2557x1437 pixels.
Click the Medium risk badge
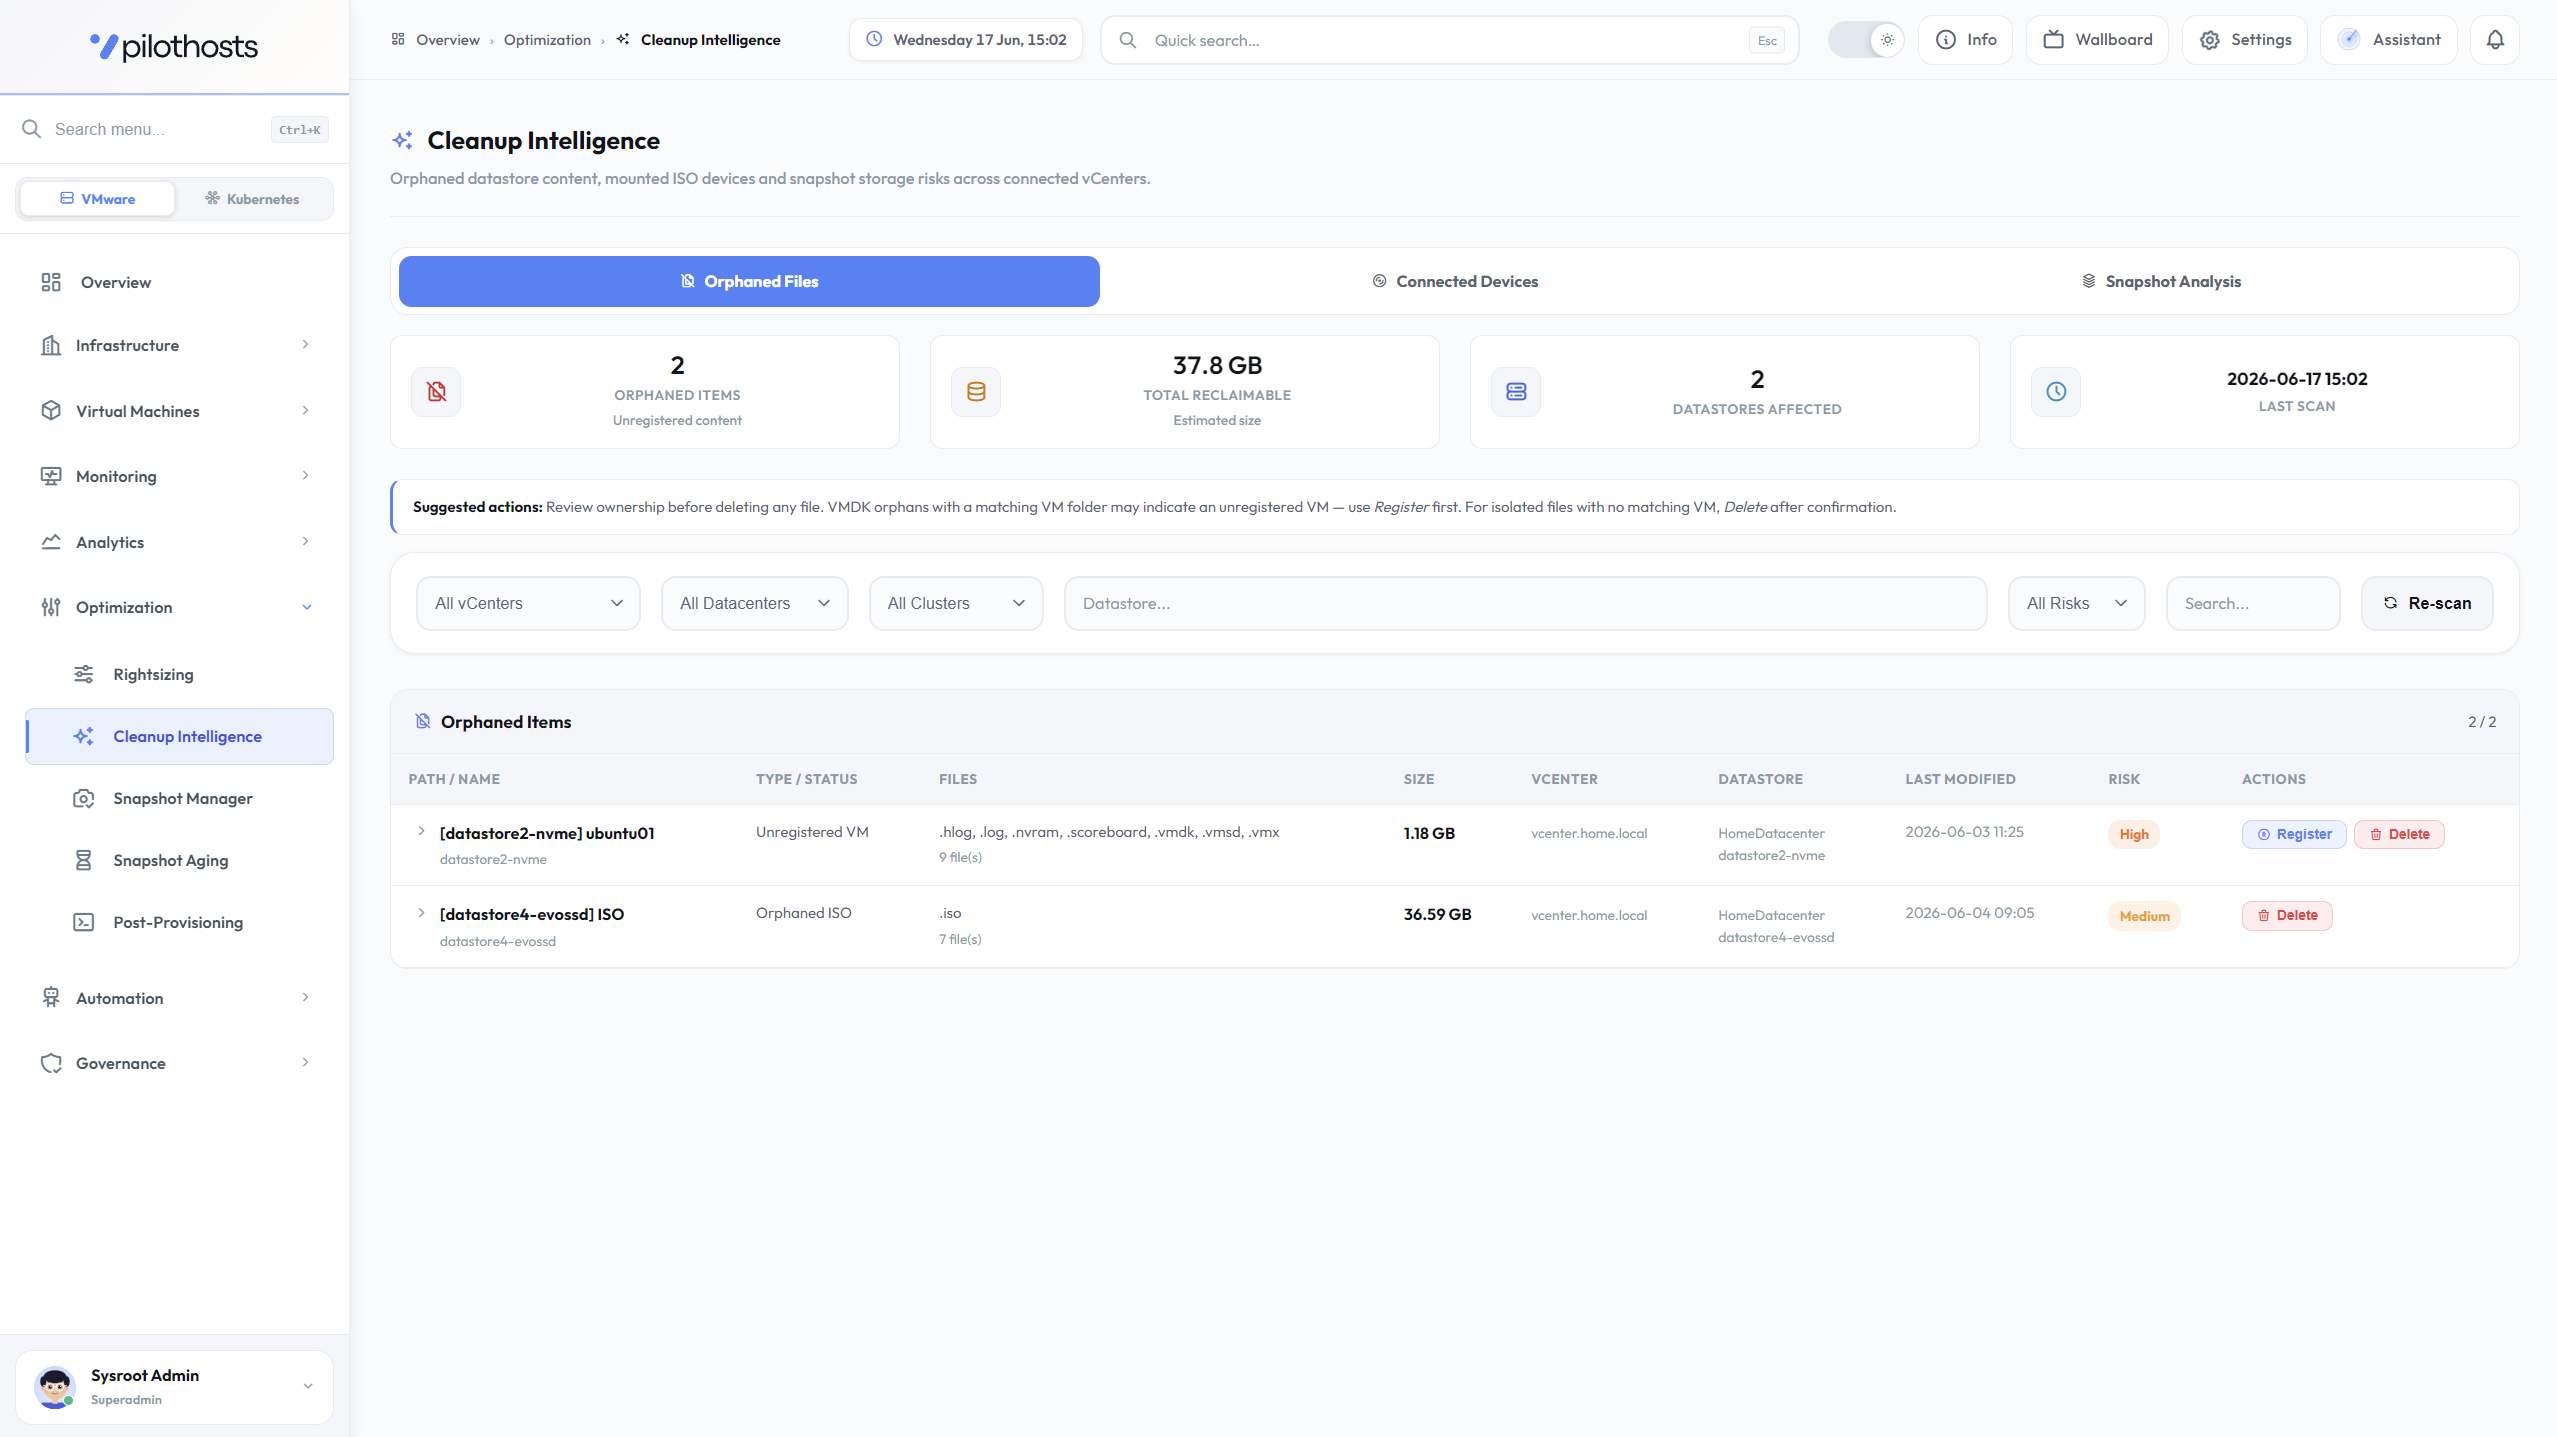(2144, 916)
